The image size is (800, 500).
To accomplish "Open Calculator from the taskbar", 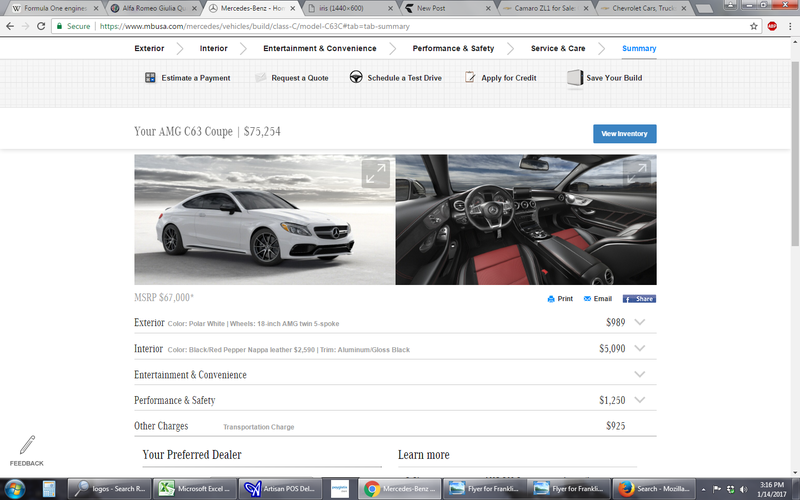I will click(x=49, y=489).
